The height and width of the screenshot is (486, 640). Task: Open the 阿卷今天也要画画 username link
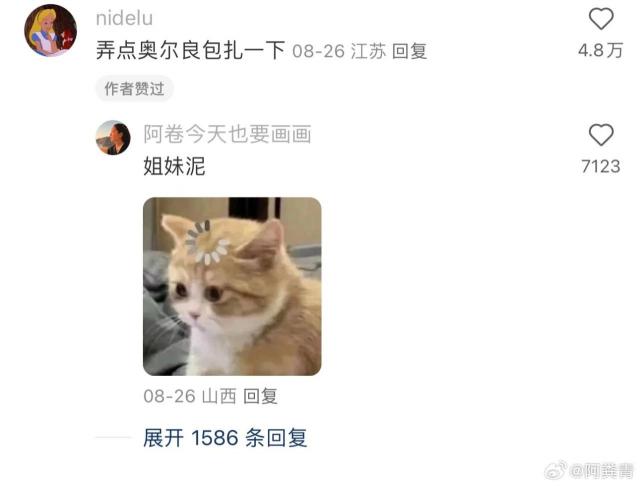coord(227,134)
